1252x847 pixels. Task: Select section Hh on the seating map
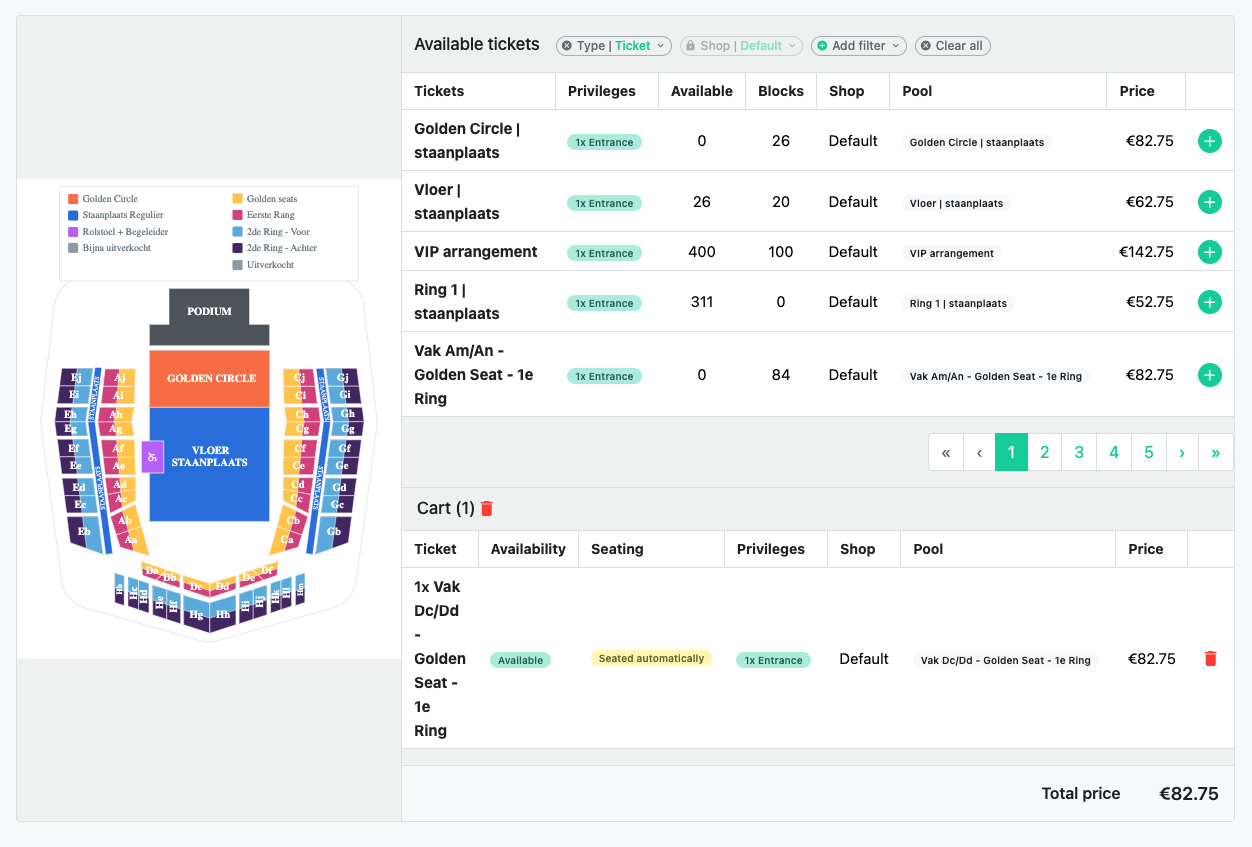tap(223, 614)
